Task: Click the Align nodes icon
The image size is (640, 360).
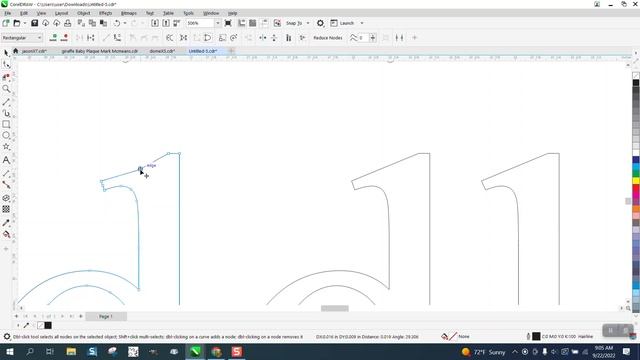Action: pyautogui.click(x=289, y=38)
